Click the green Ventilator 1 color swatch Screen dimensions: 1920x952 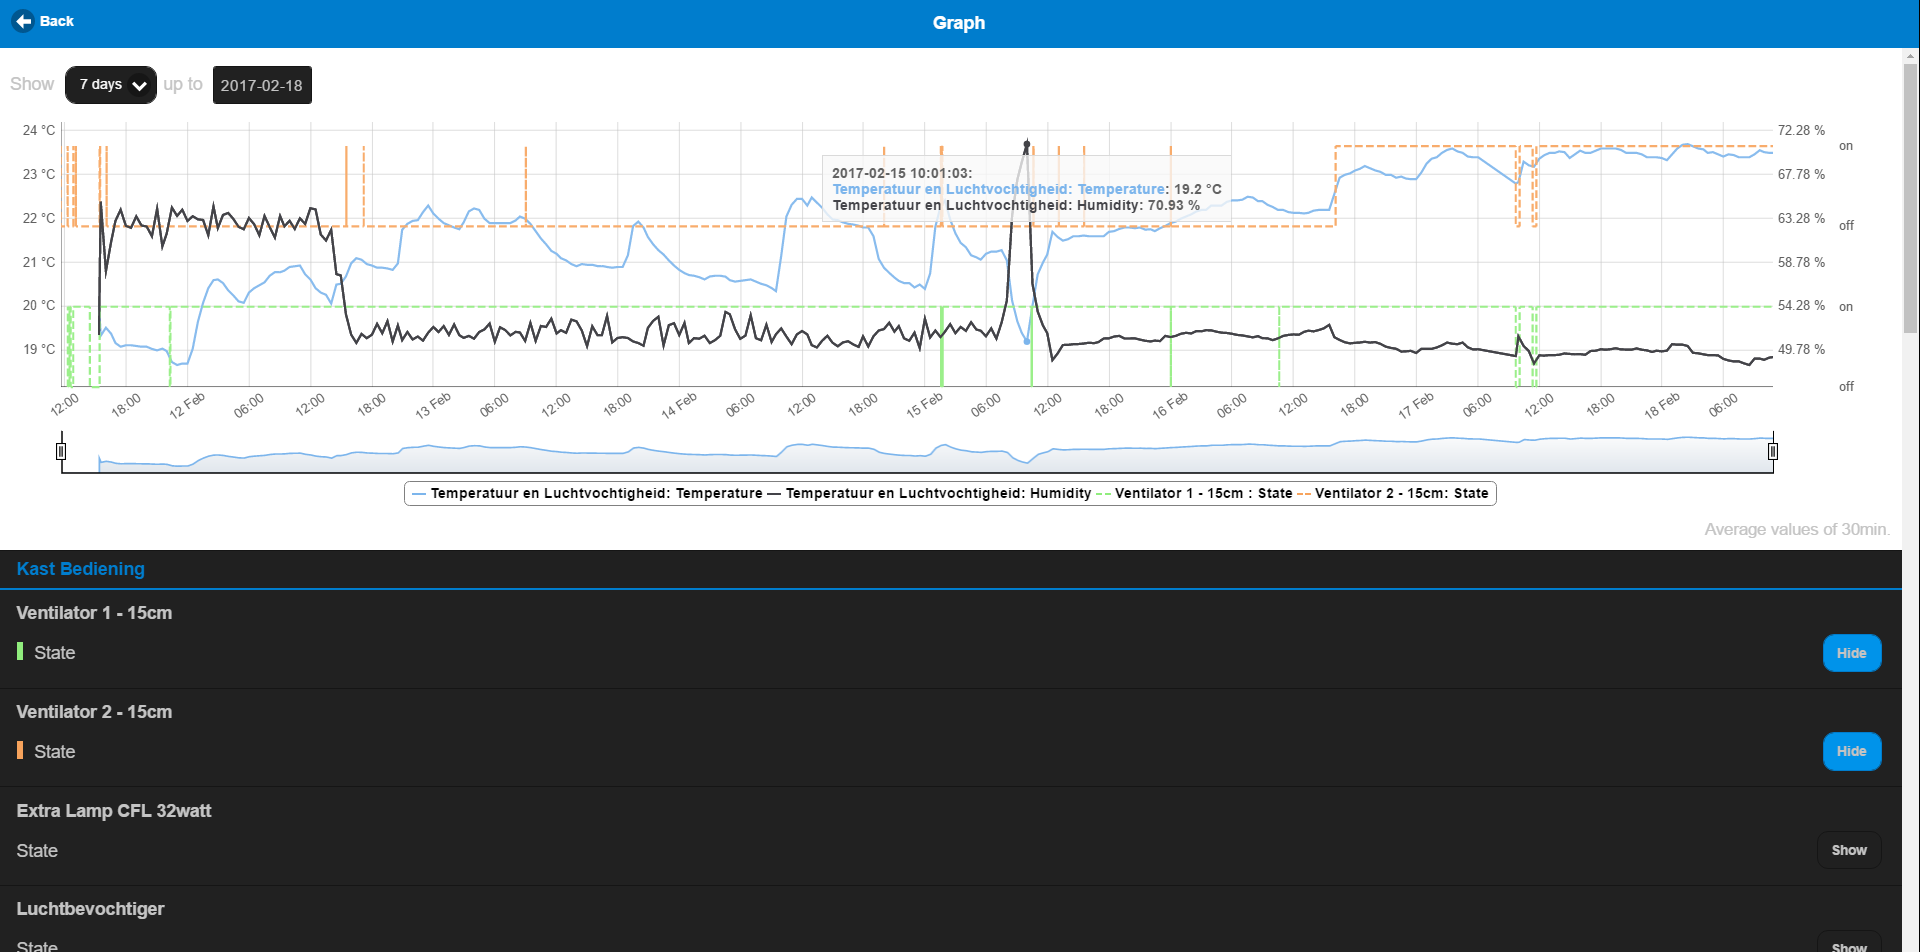(20, 651)
